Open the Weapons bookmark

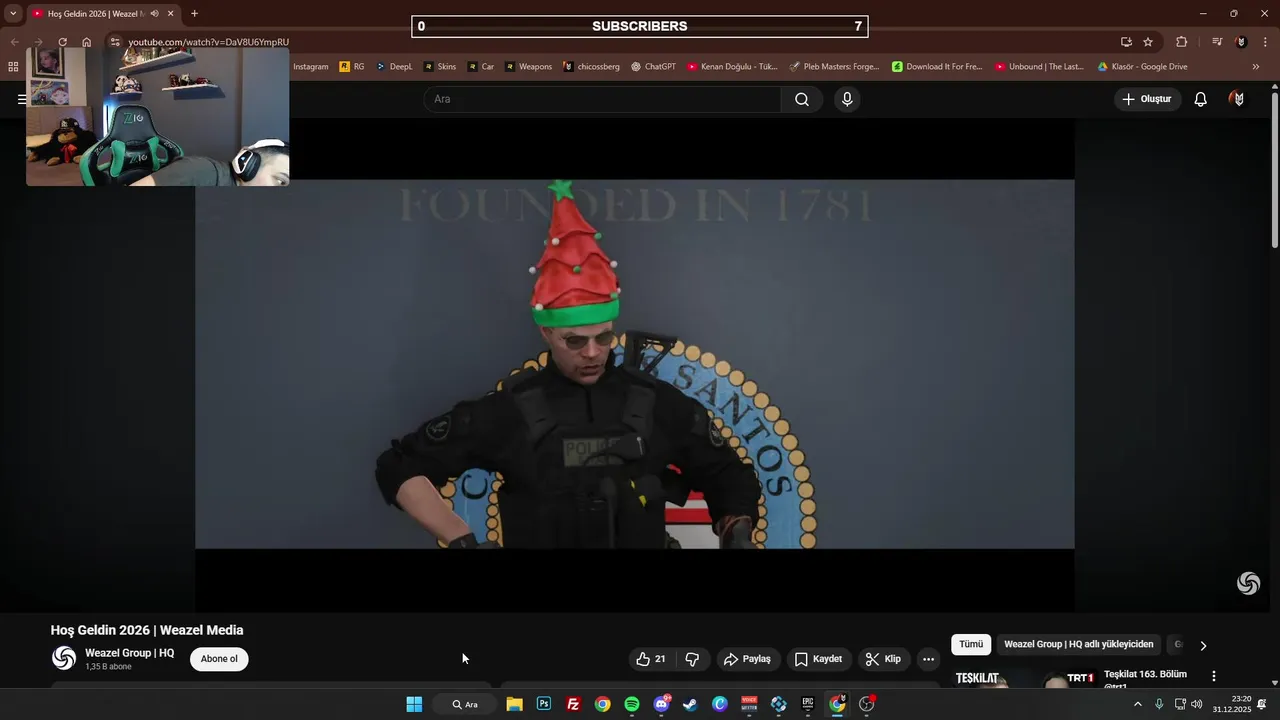(528, 67)
